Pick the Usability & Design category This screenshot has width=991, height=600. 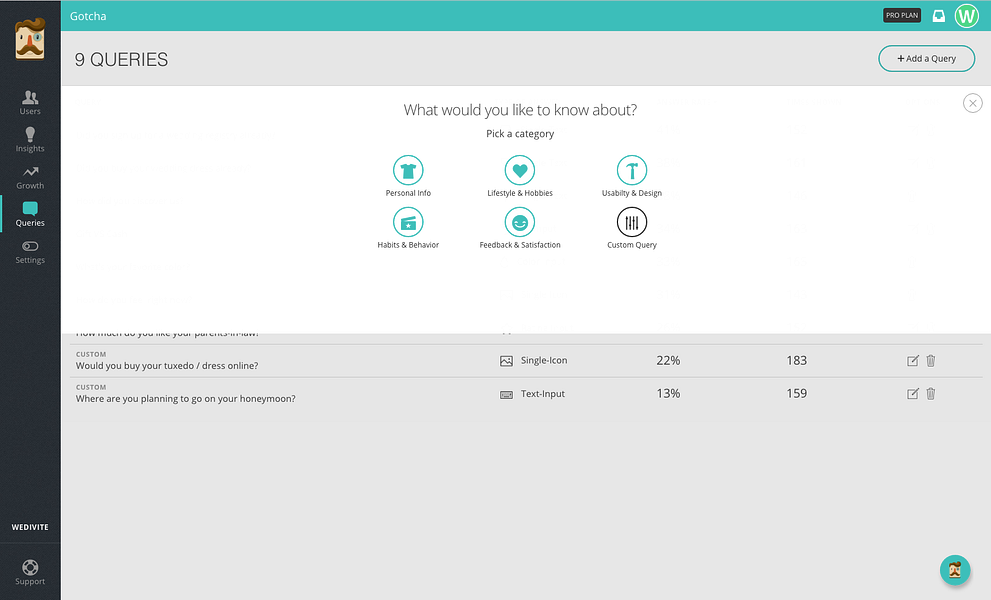632,176
